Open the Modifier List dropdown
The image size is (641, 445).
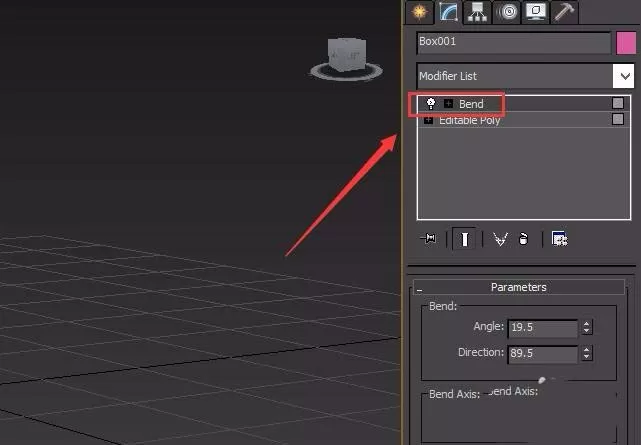coord(623,76)
